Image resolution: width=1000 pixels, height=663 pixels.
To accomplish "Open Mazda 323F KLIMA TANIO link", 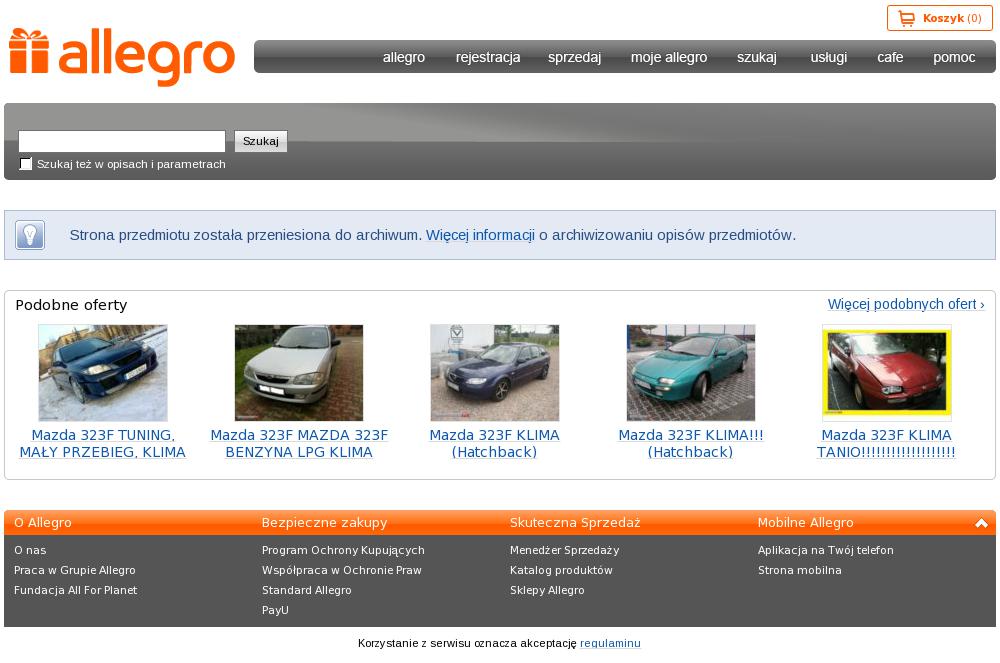I will [886, 444].
